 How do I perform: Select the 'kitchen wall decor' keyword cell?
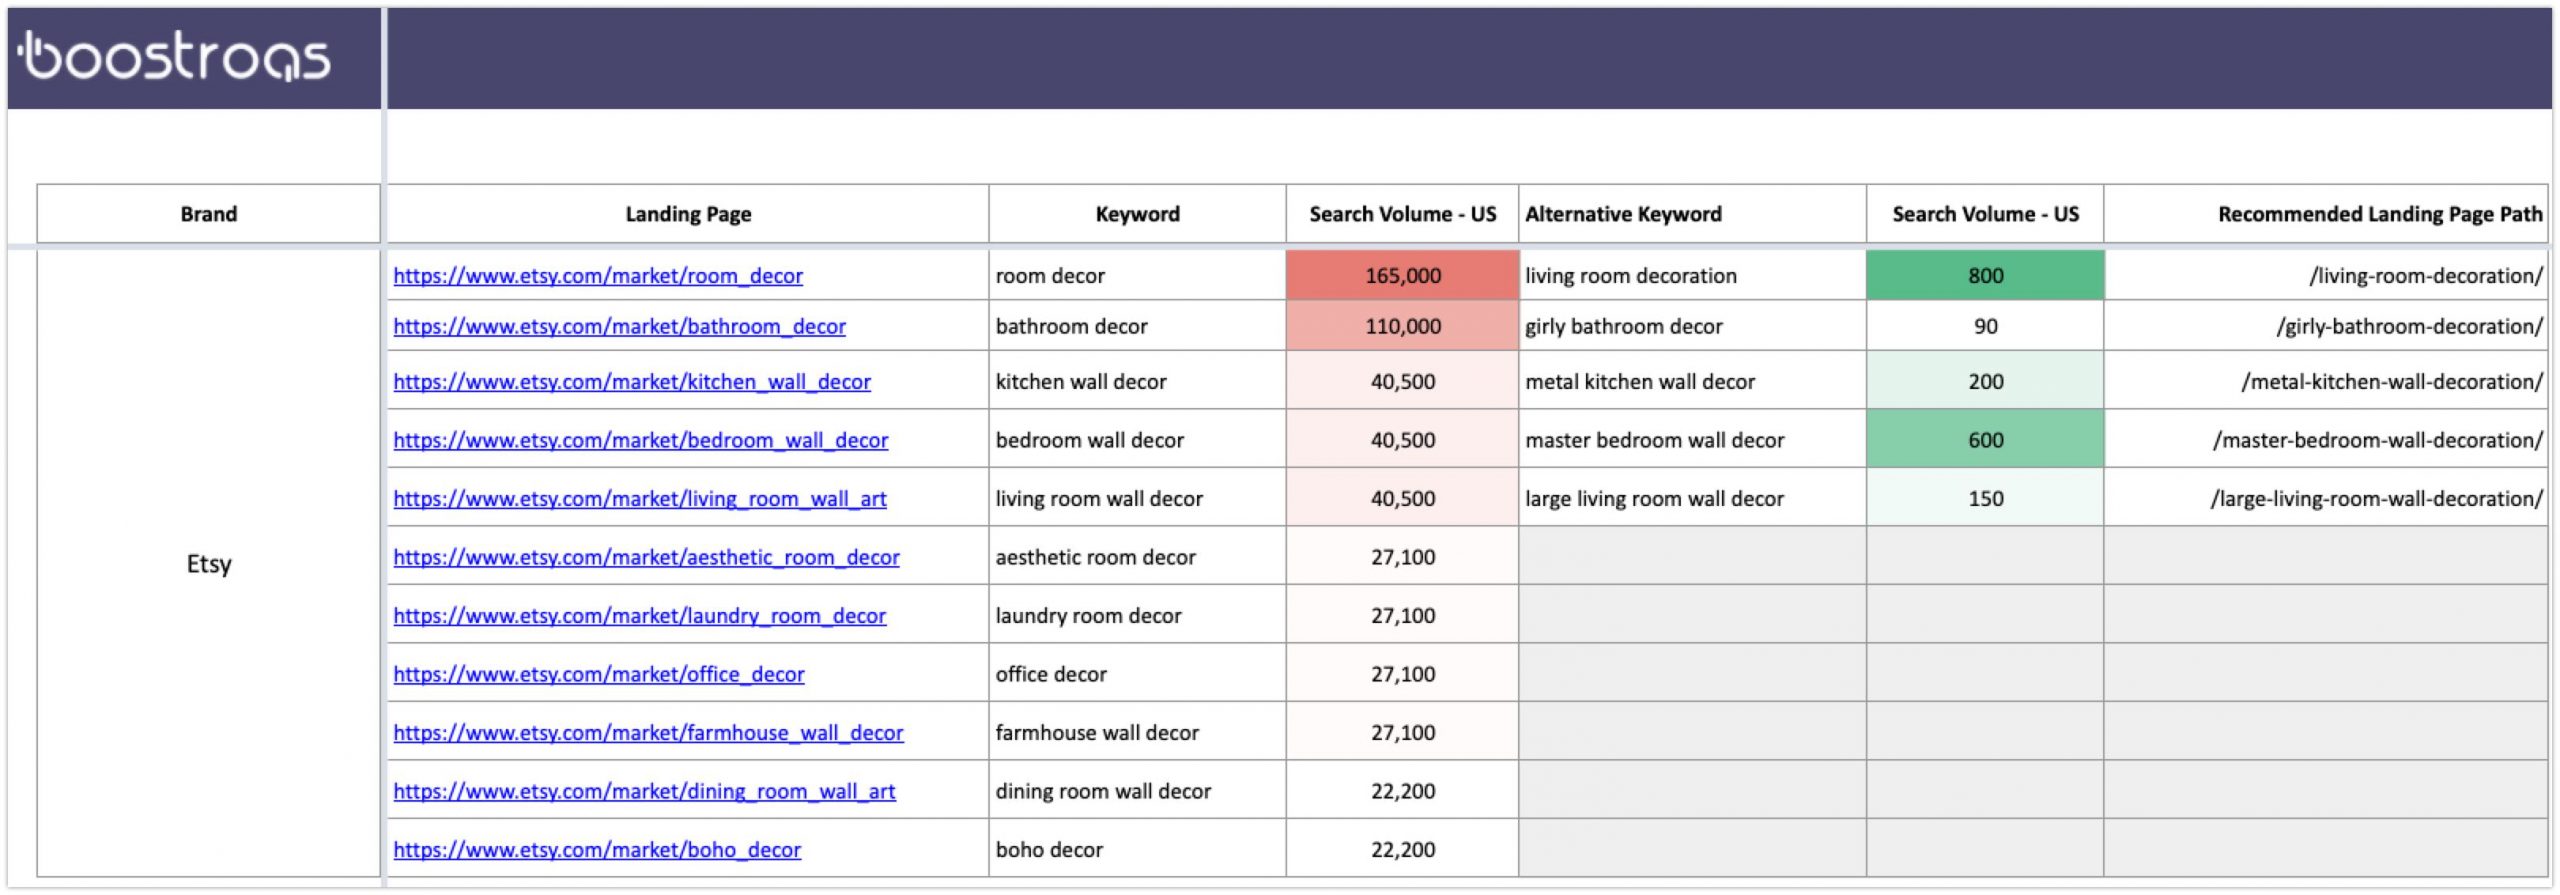(x=1137, y=382)
